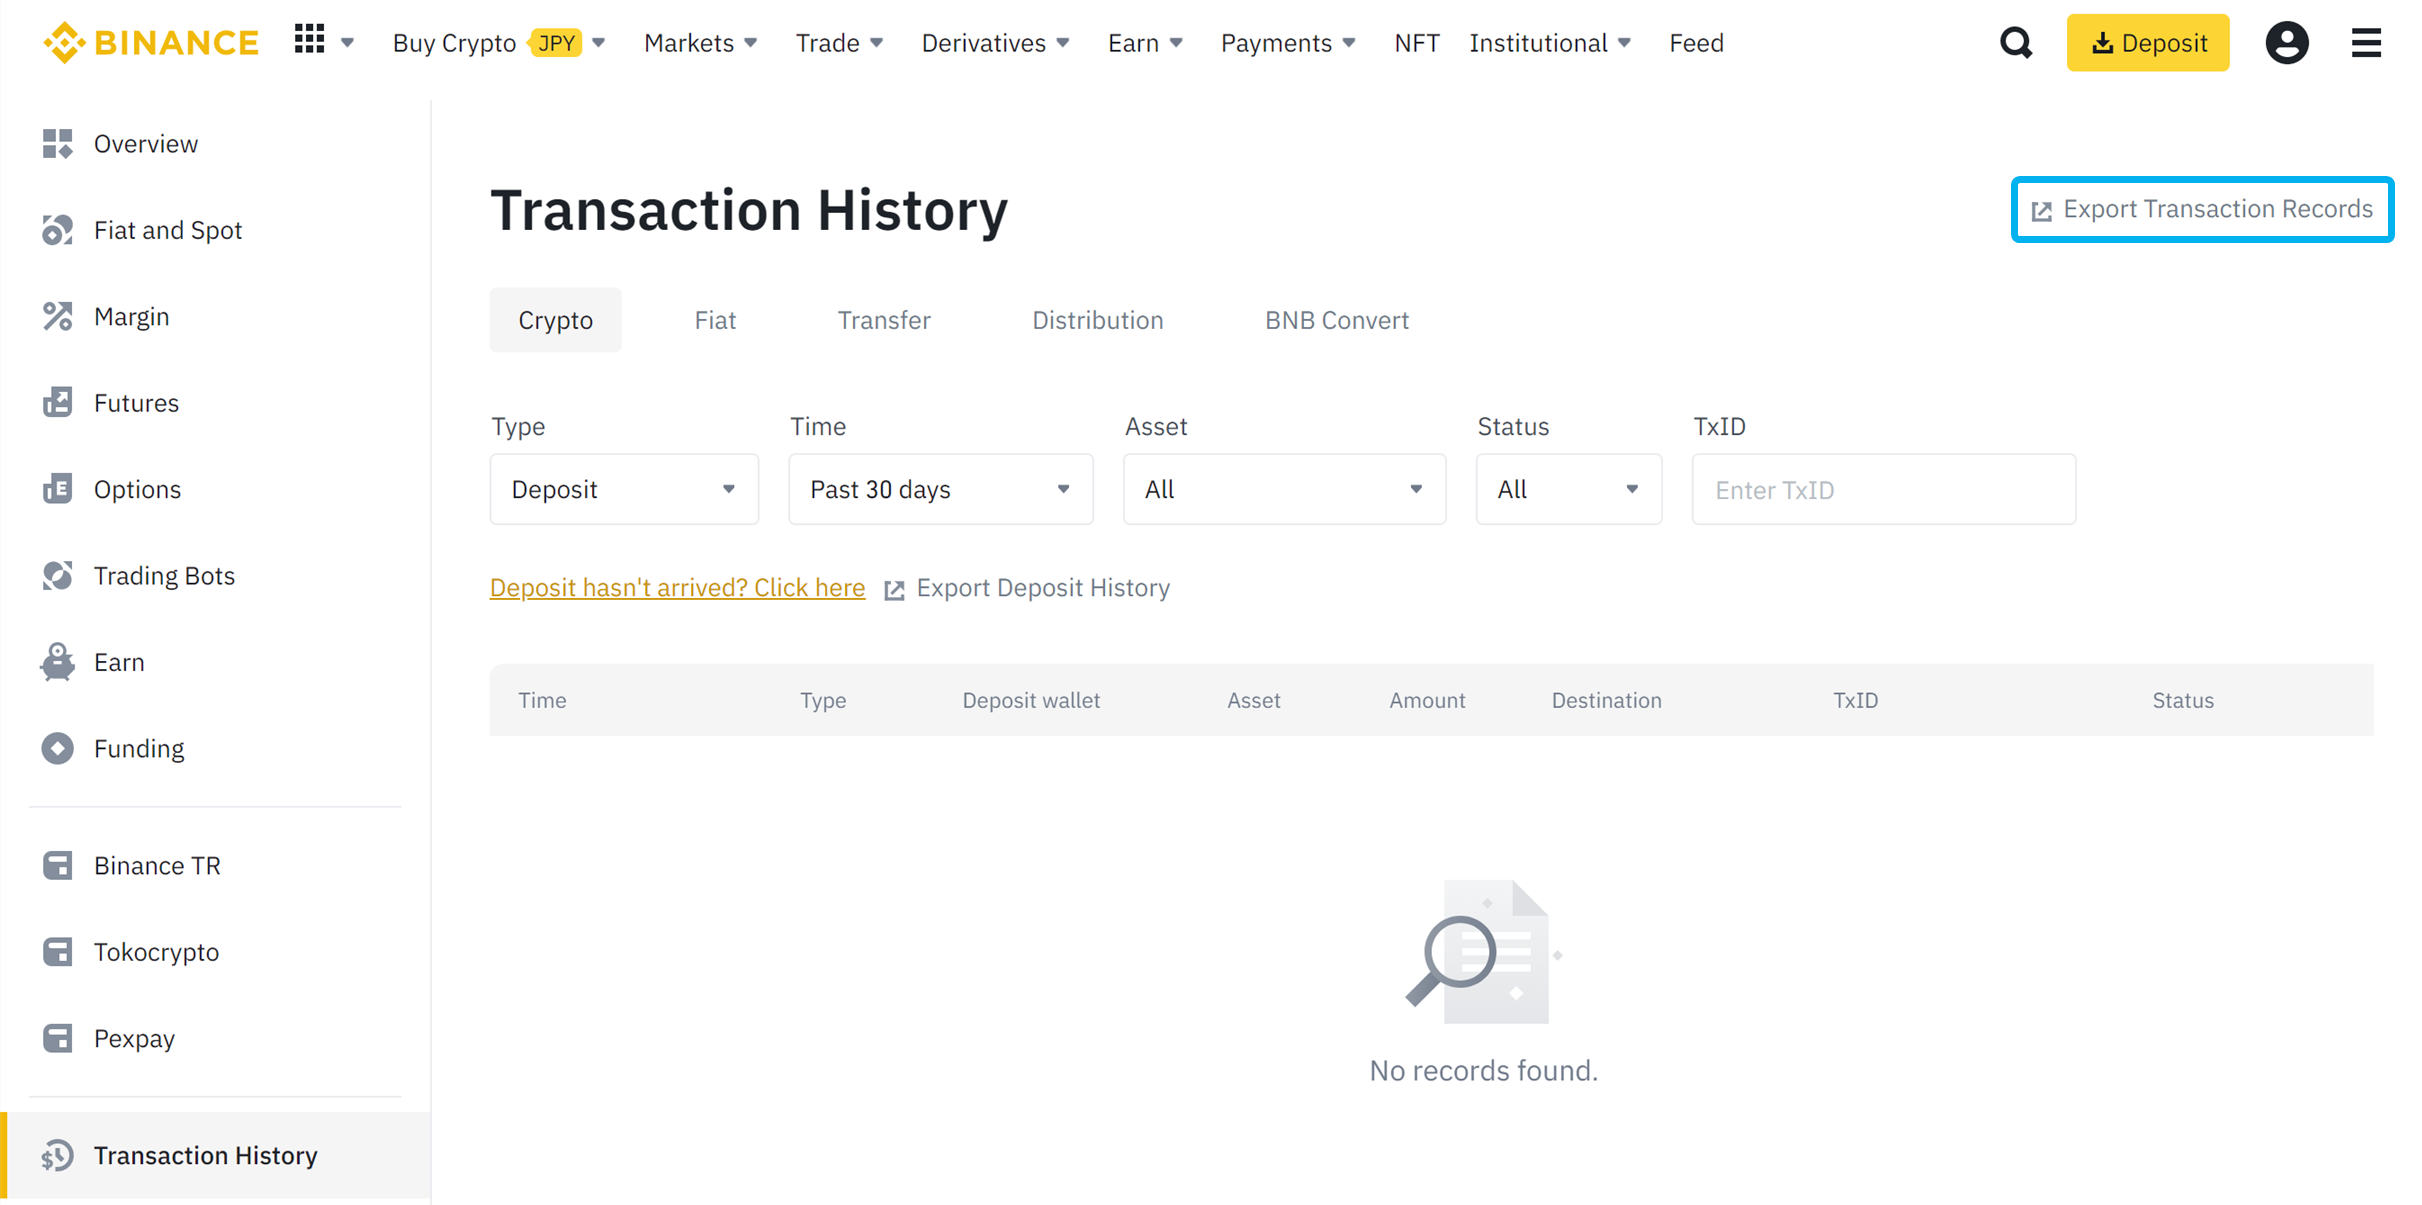Open the Time Past 30 days dropdown

(x=940, y=489)
